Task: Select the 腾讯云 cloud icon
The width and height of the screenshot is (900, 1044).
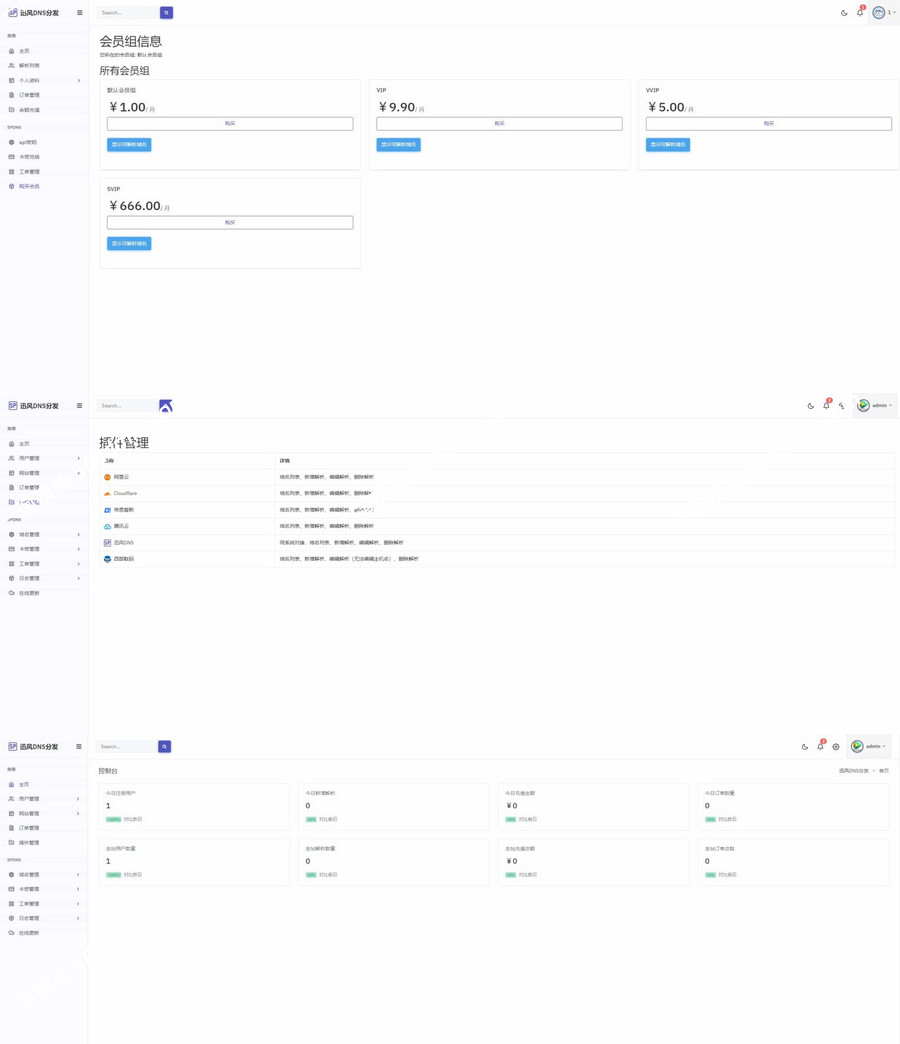Action: coord(107,526)
